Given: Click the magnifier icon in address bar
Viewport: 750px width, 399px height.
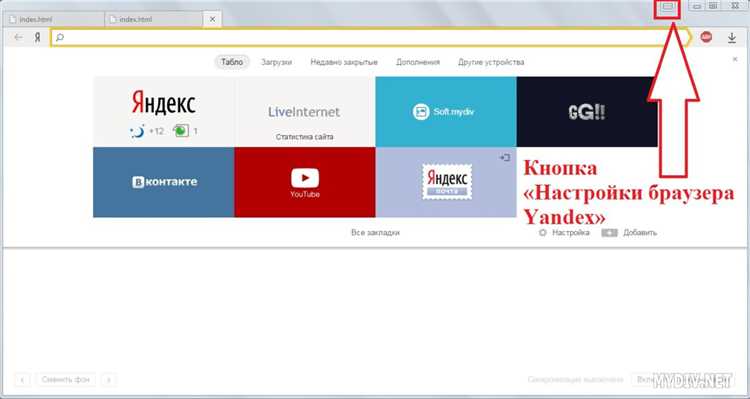Looking at the screenshot, I should (60, 37).
